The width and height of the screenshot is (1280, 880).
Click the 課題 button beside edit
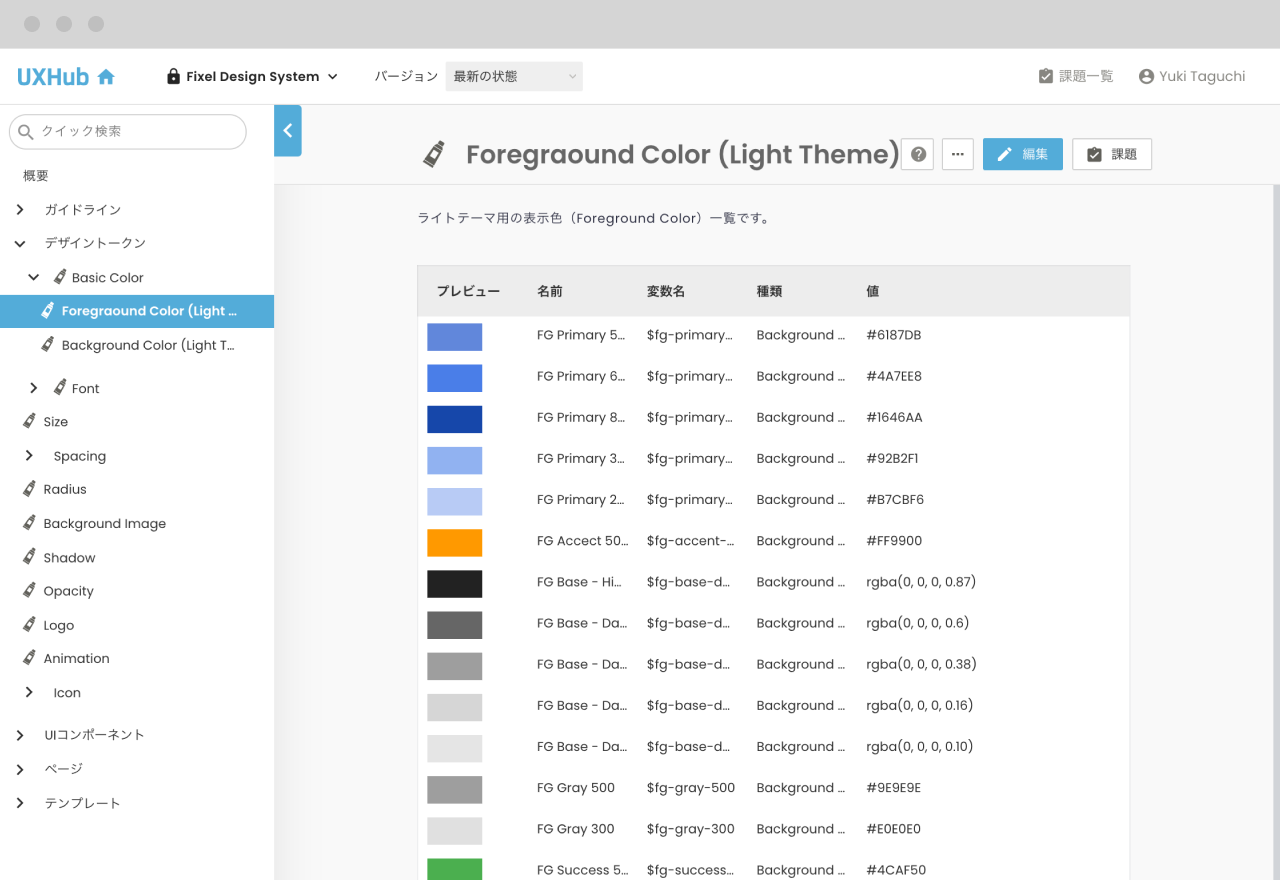pos(1111,154)
